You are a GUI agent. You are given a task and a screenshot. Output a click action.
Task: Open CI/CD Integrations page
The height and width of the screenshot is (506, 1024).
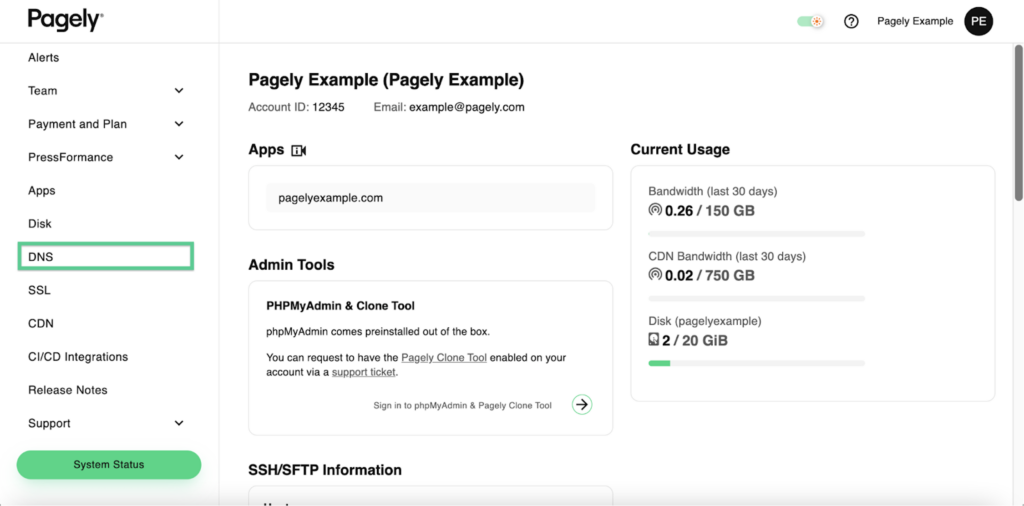pyautogui.click(x=78, y=357)
